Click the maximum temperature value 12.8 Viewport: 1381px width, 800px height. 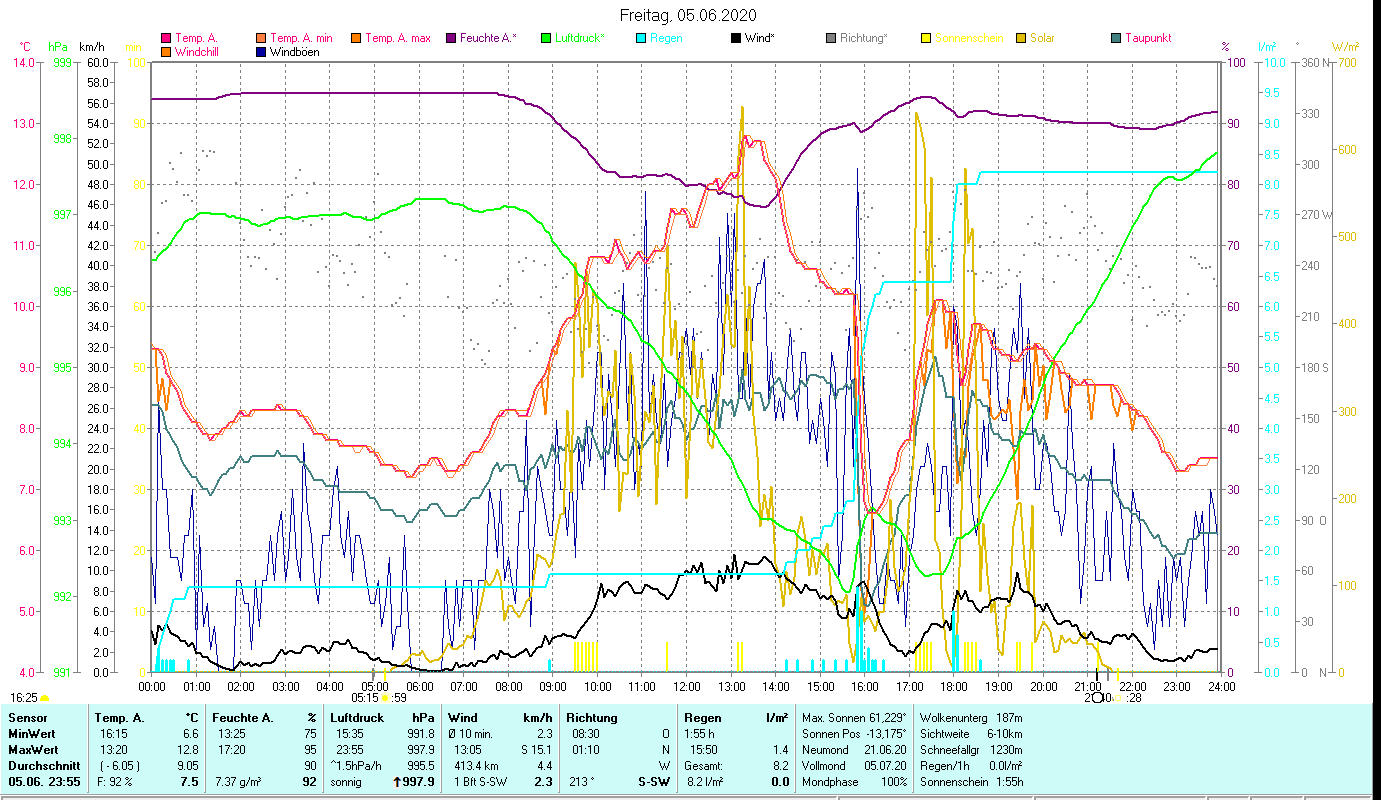coord(188,750)
